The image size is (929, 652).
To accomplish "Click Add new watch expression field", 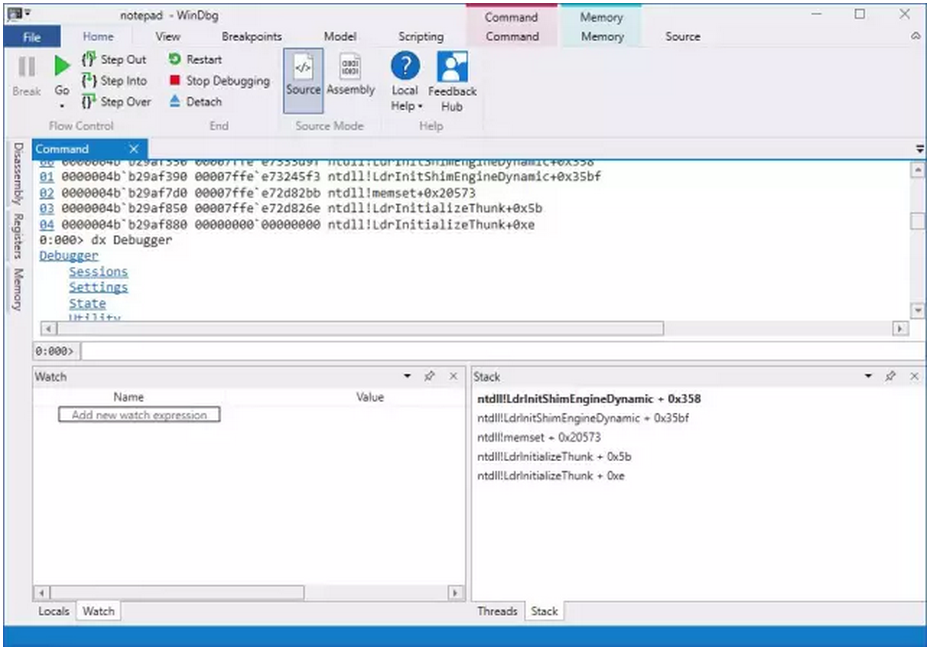I will click(x=139, y=415).
